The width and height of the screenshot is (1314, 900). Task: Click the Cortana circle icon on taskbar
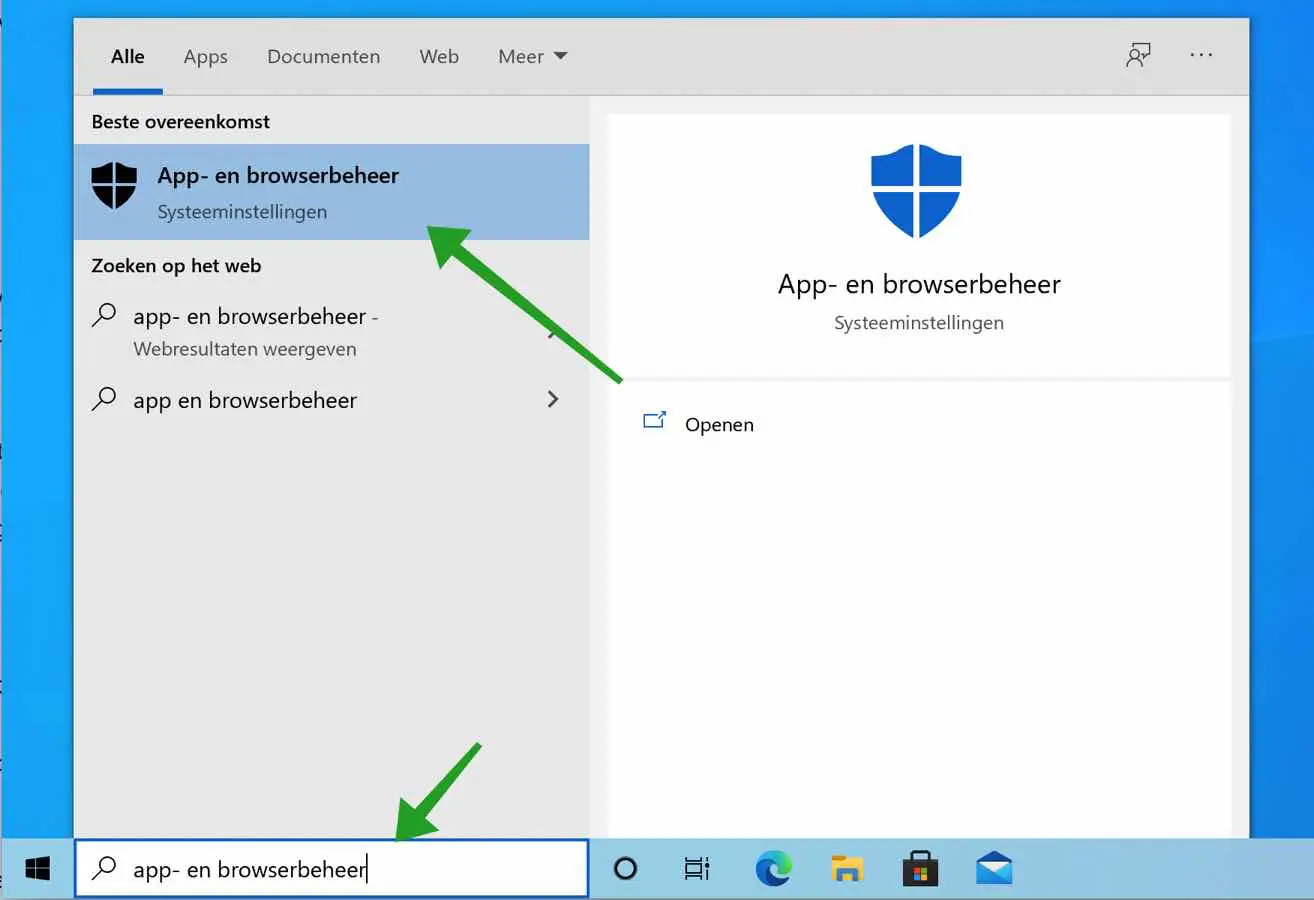click(x=625, y=869)
